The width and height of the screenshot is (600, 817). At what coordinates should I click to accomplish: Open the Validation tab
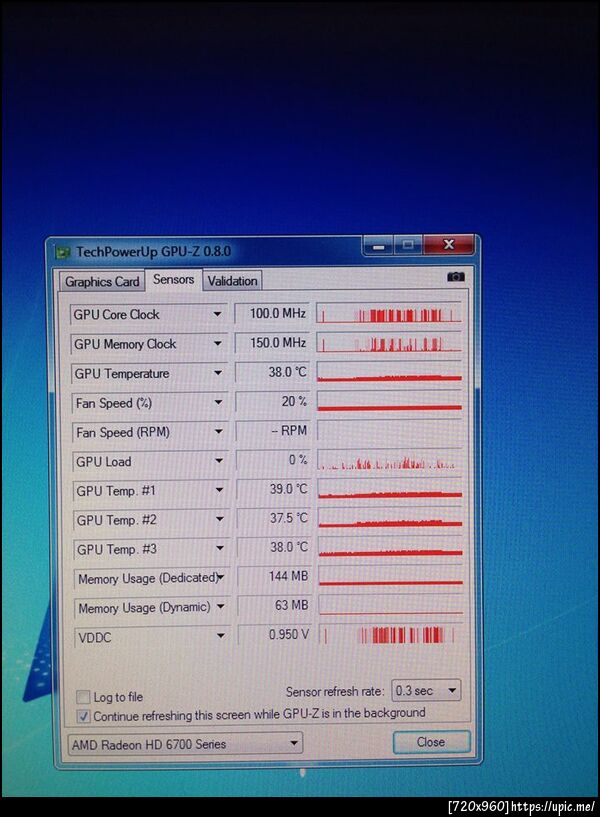point(232,281)
